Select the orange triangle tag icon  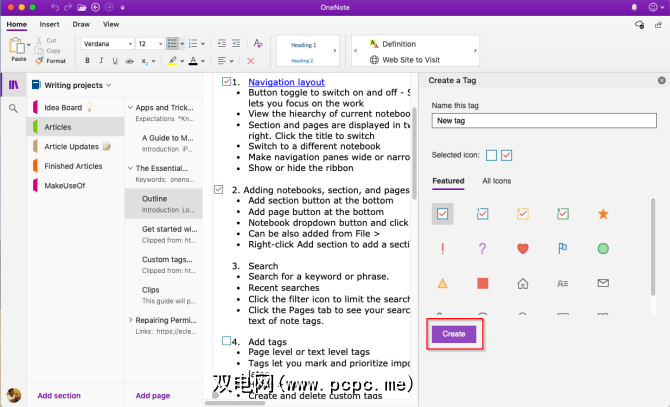[442, 283]
